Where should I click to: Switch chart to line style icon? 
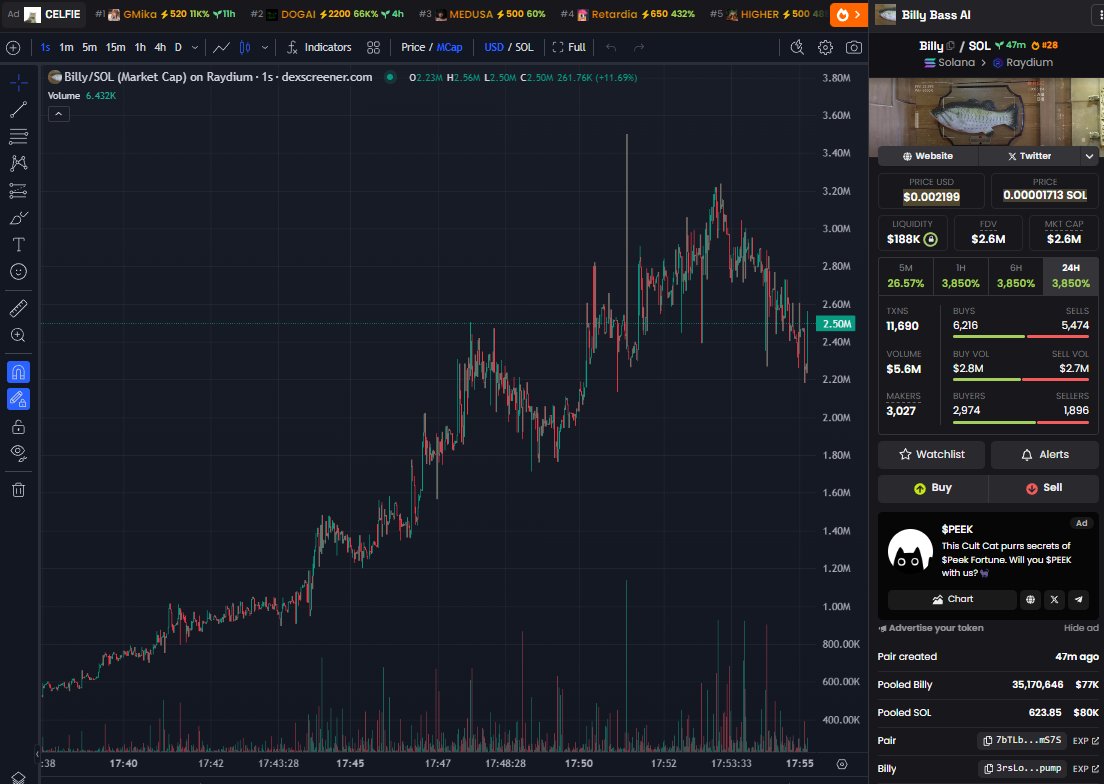pyautogui.click(x=221, y=47)
